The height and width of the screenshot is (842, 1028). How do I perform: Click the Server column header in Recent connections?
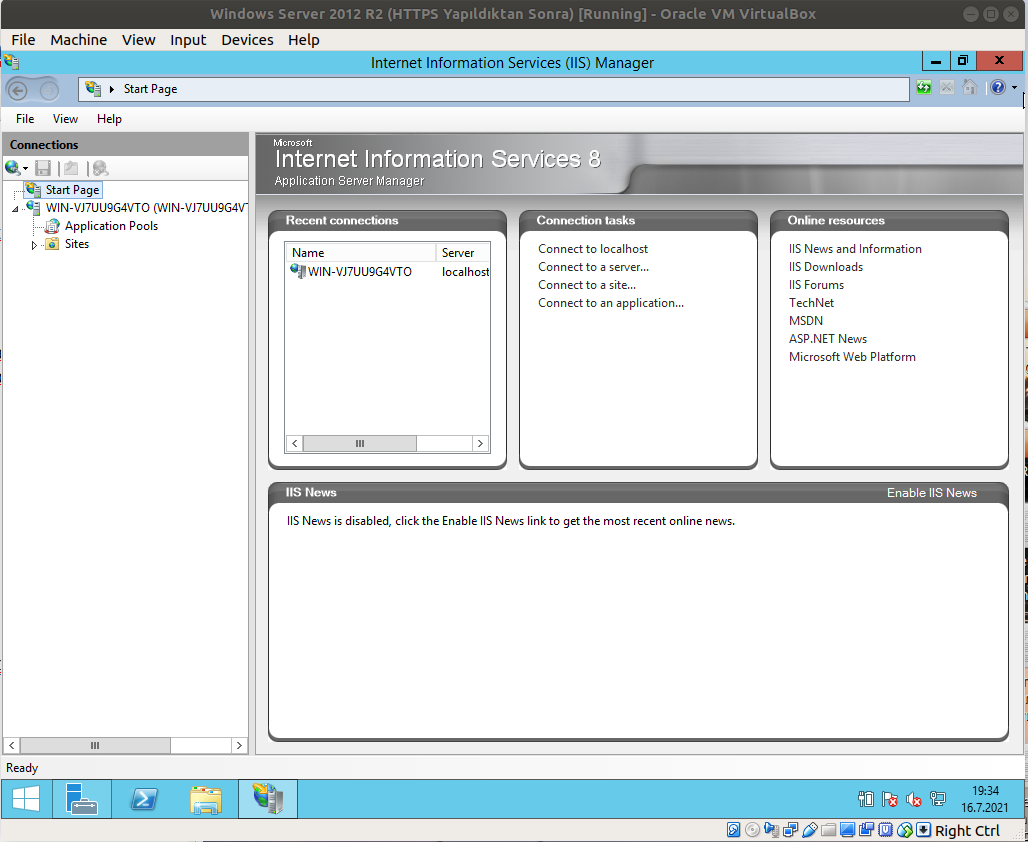point(463,252)
